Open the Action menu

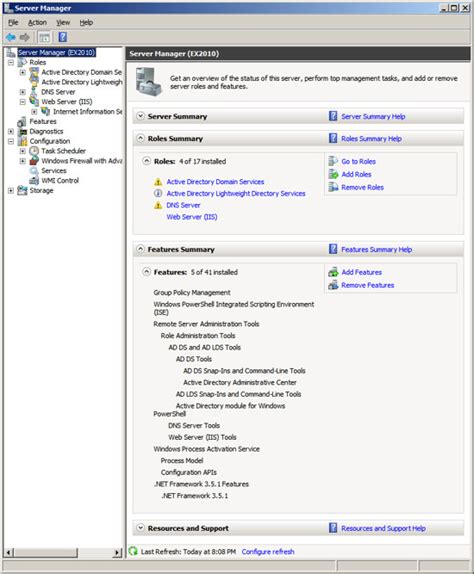37,22
